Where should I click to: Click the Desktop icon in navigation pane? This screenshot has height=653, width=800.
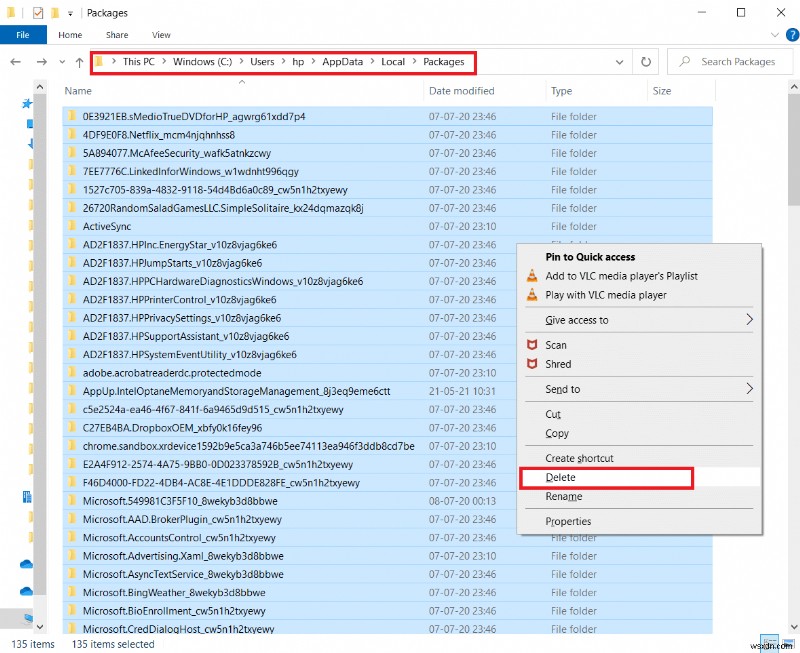30,124
